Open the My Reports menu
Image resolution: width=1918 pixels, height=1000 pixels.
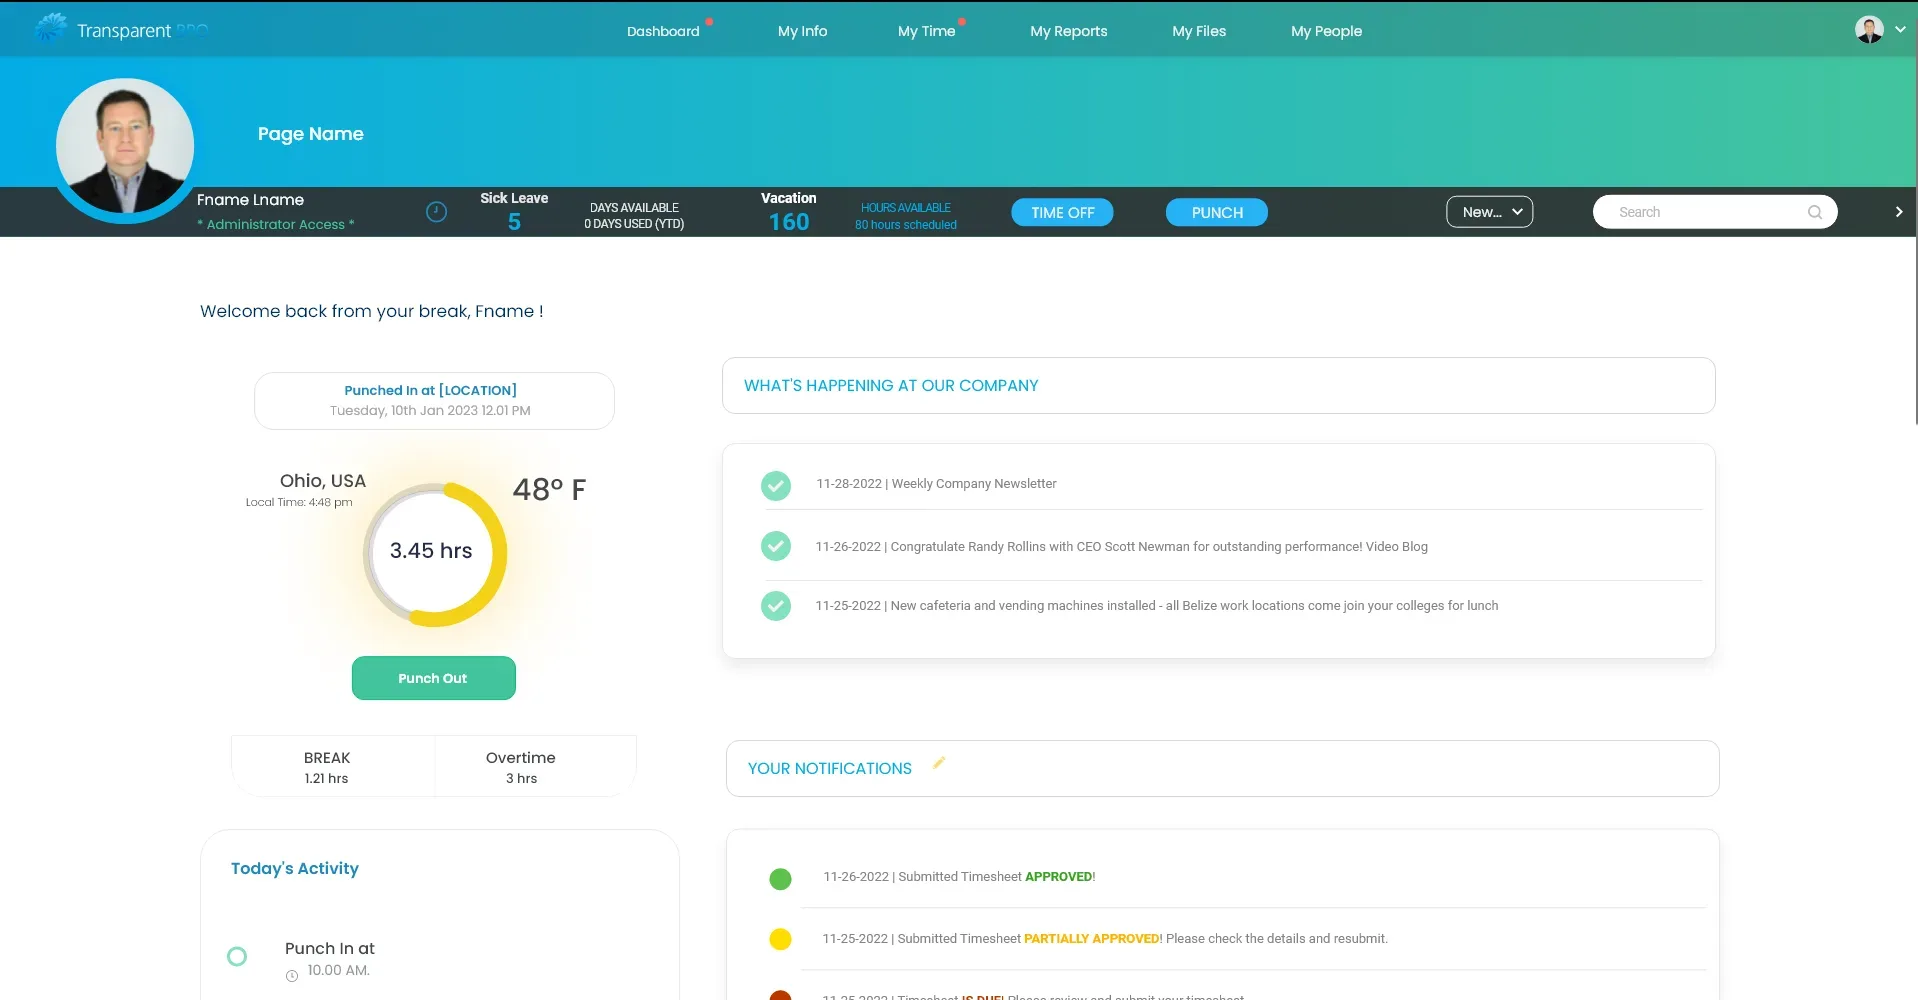click(x=1068, y=31)
